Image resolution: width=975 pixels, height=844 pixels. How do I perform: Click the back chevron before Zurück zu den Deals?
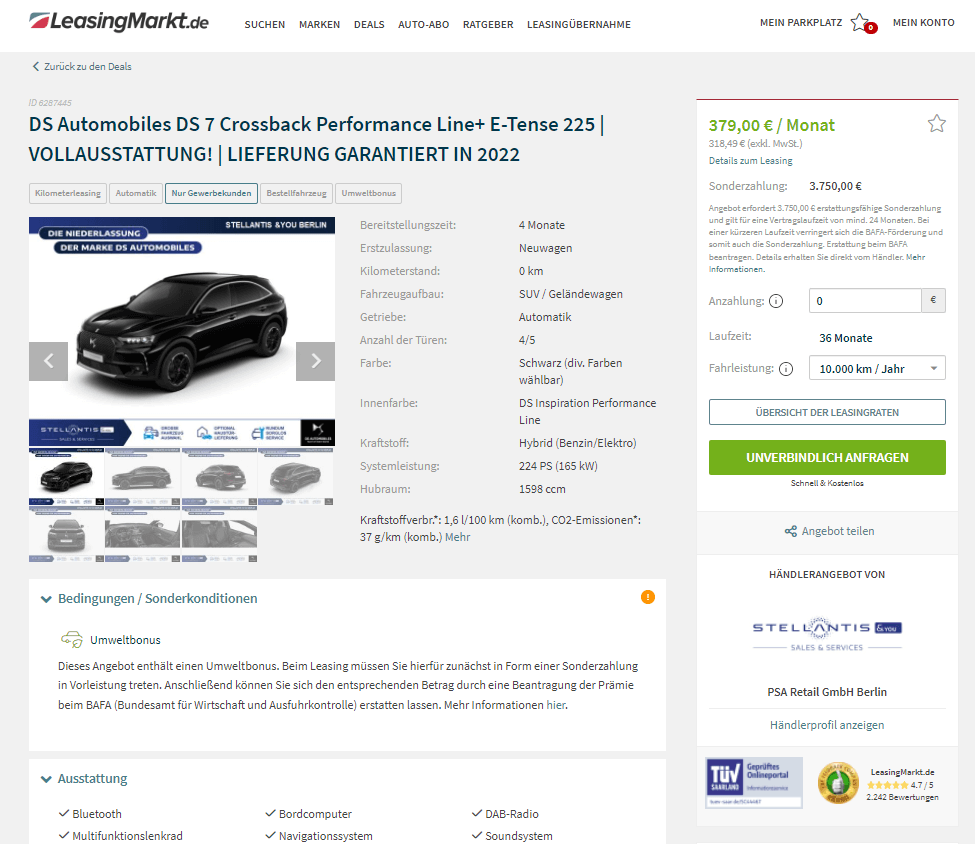pos(35,67)
